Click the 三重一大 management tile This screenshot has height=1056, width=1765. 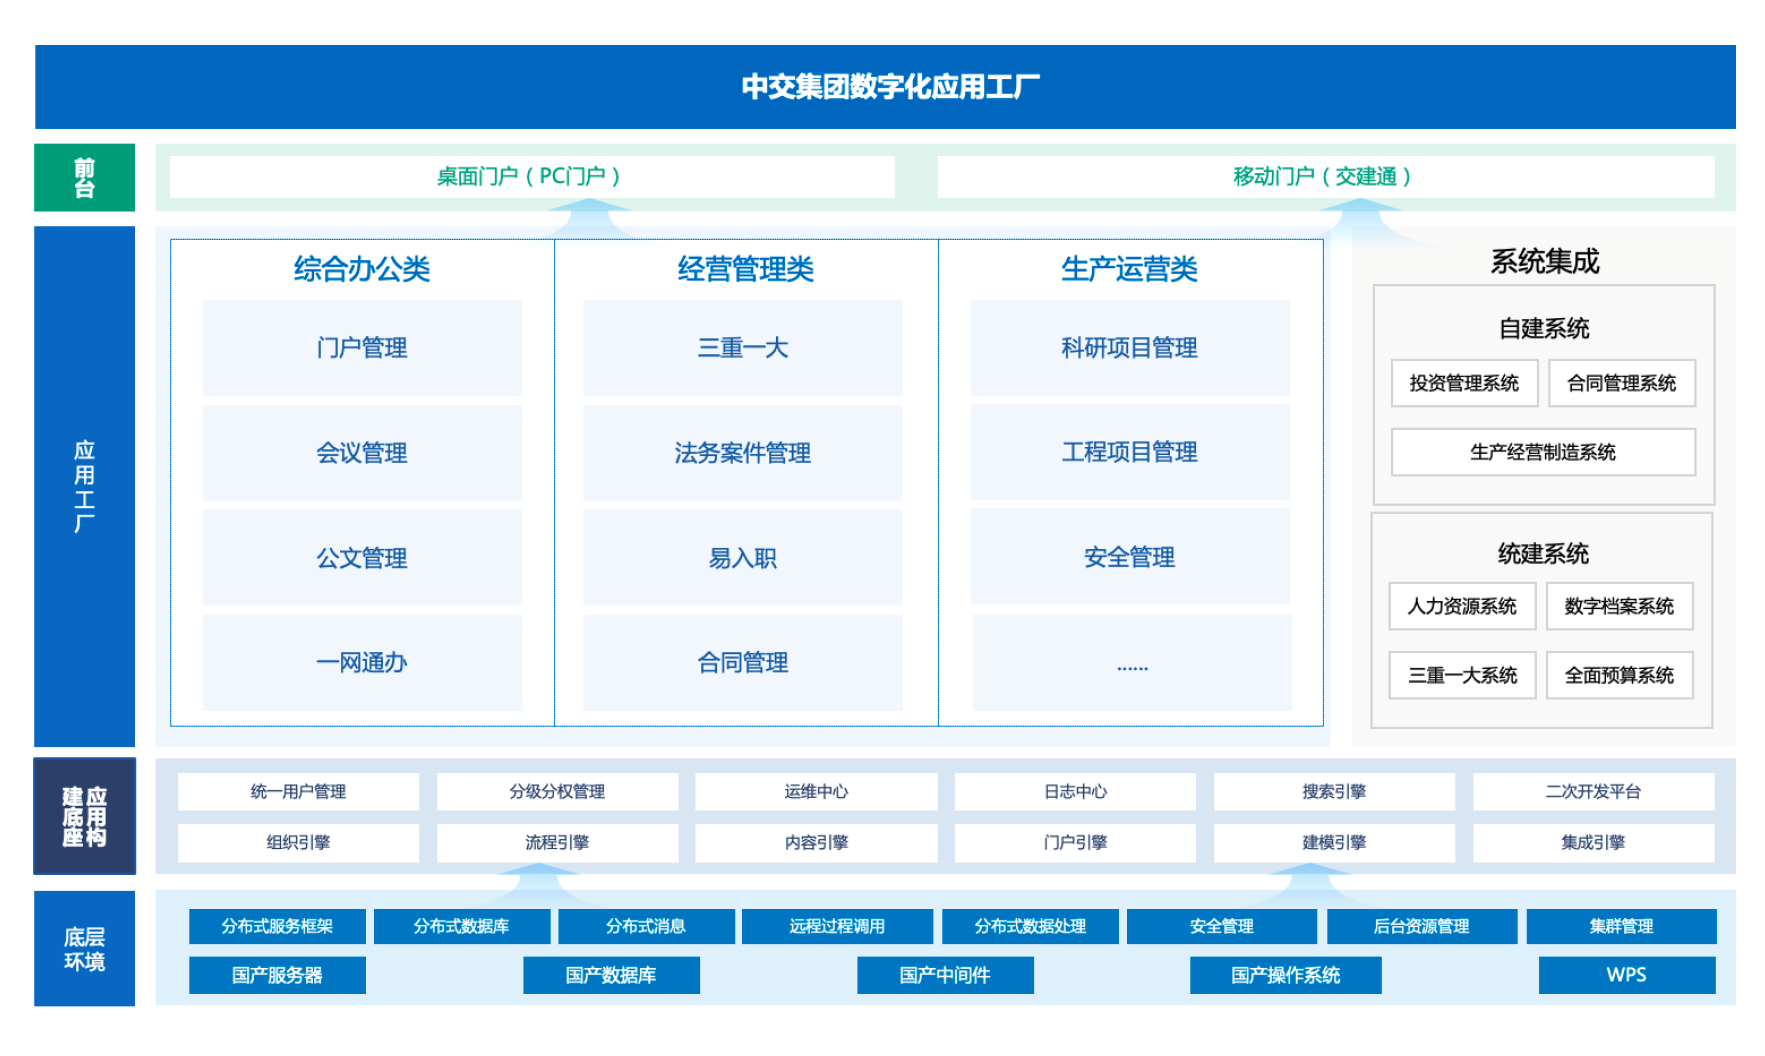click(742, 348)
